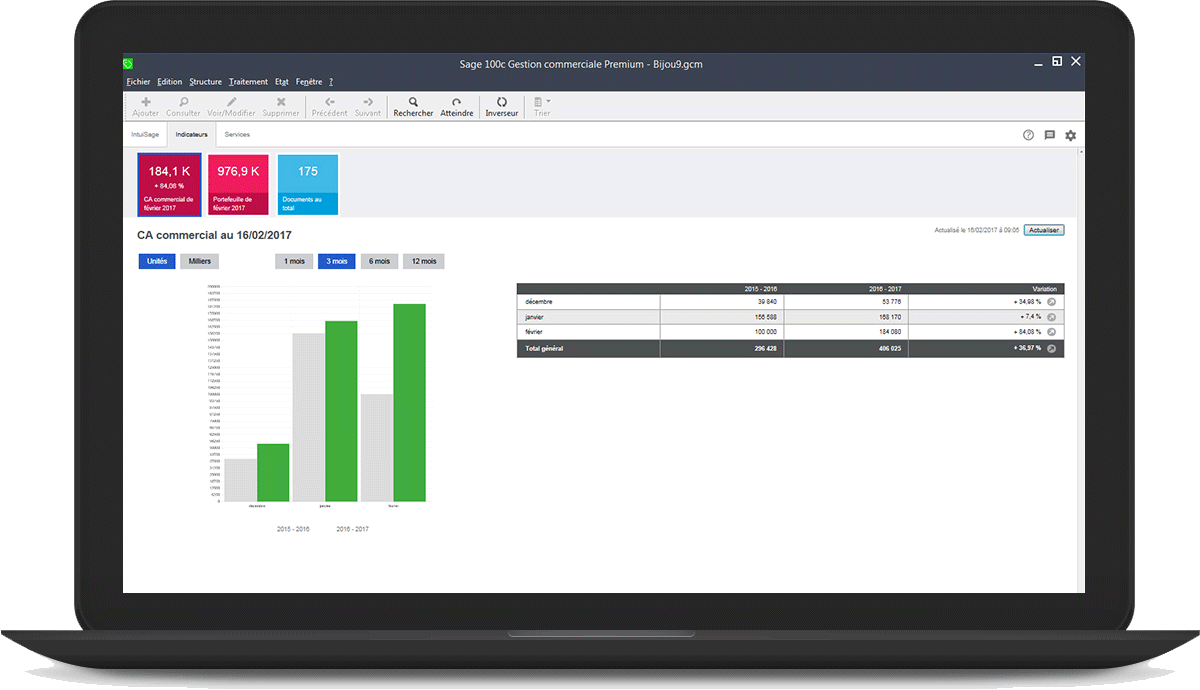Click the arrow icon in décembre row
1200x690 pixels.
pyautogui.click(x=1051, y=301)
